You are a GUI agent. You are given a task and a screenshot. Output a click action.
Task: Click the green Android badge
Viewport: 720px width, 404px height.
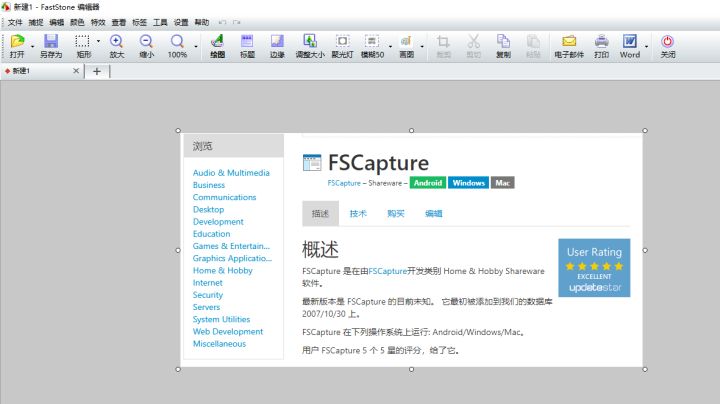point(428,183)
